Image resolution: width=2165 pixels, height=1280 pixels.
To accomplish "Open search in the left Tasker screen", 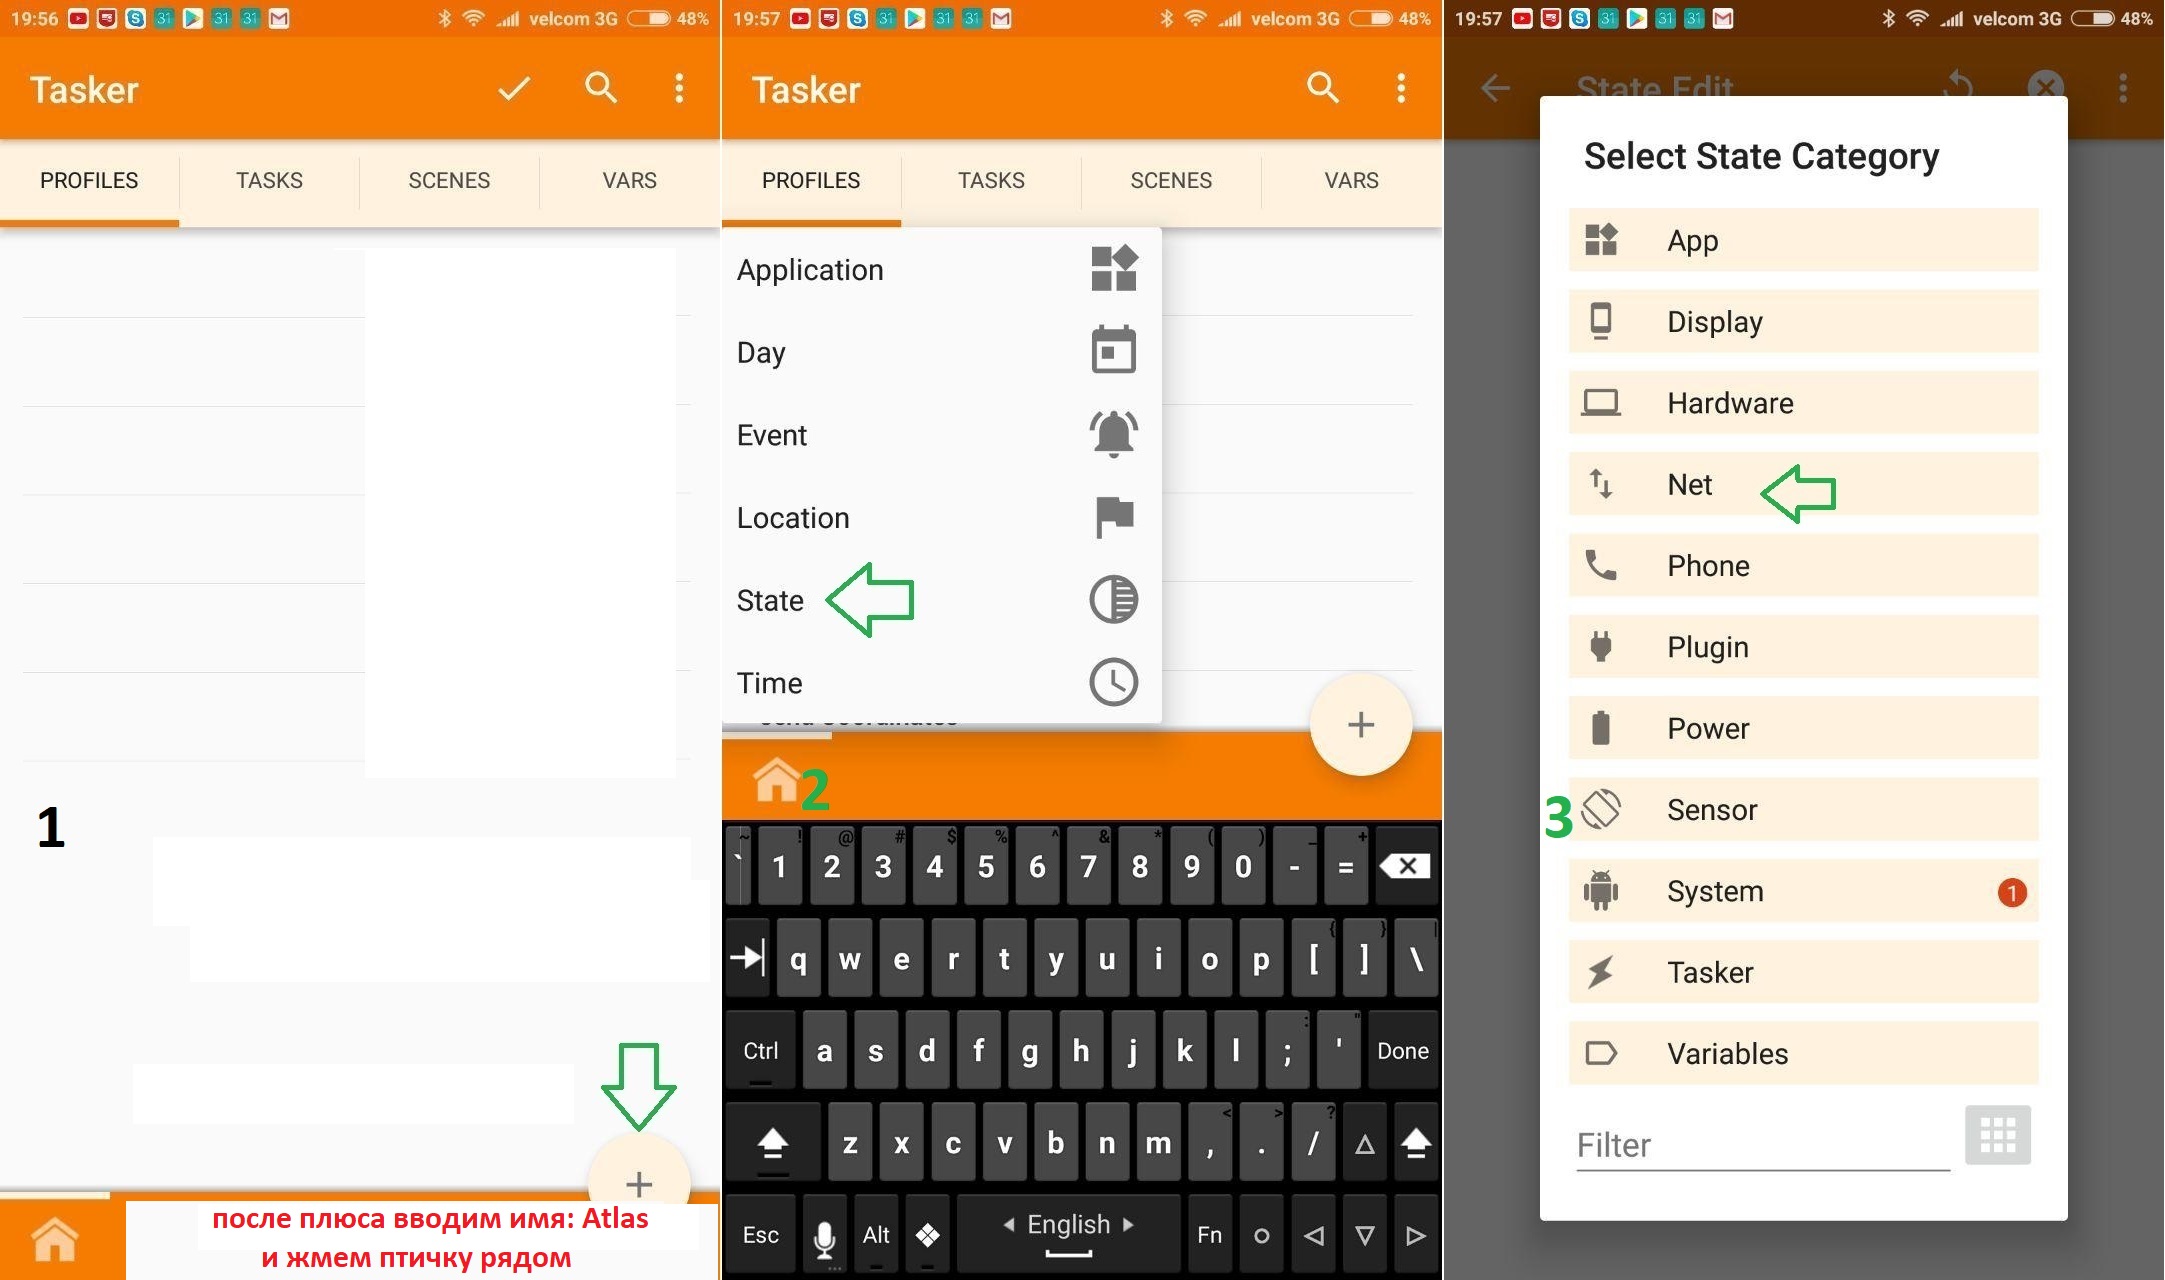I will (601, 88).
